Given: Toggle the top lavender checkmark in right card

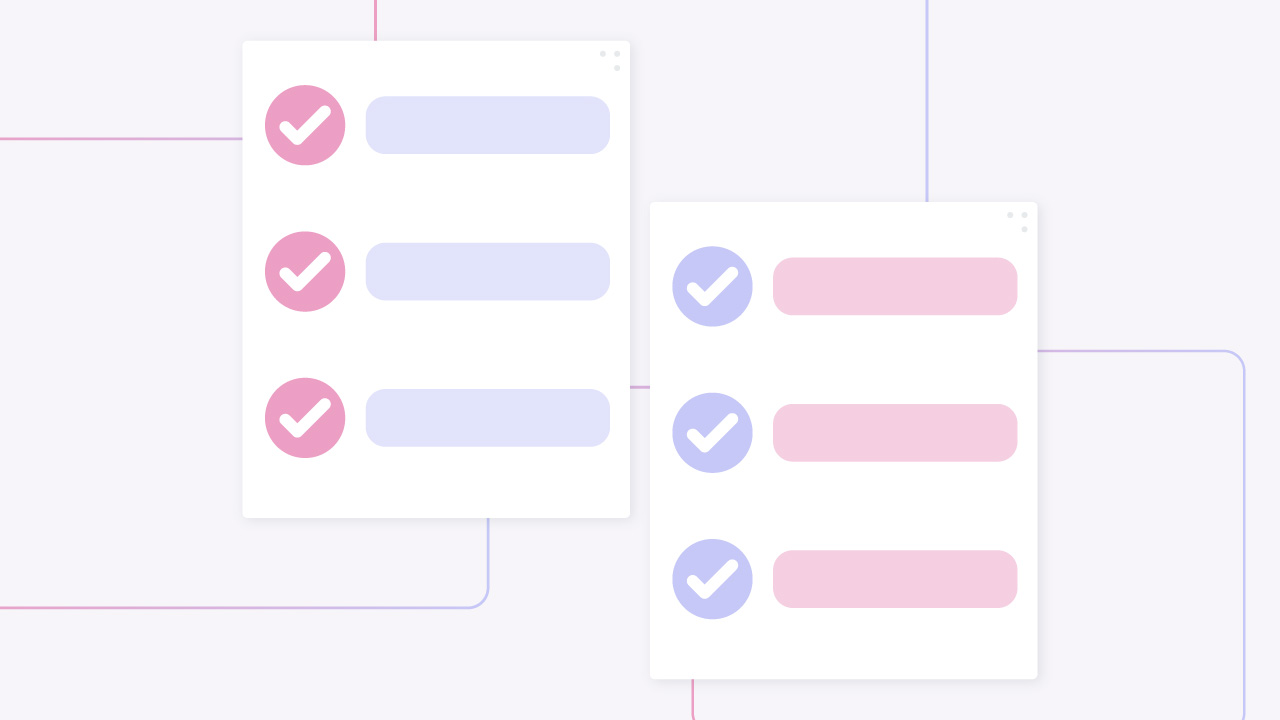Looking at the screenshot, I should coord(712,286).
